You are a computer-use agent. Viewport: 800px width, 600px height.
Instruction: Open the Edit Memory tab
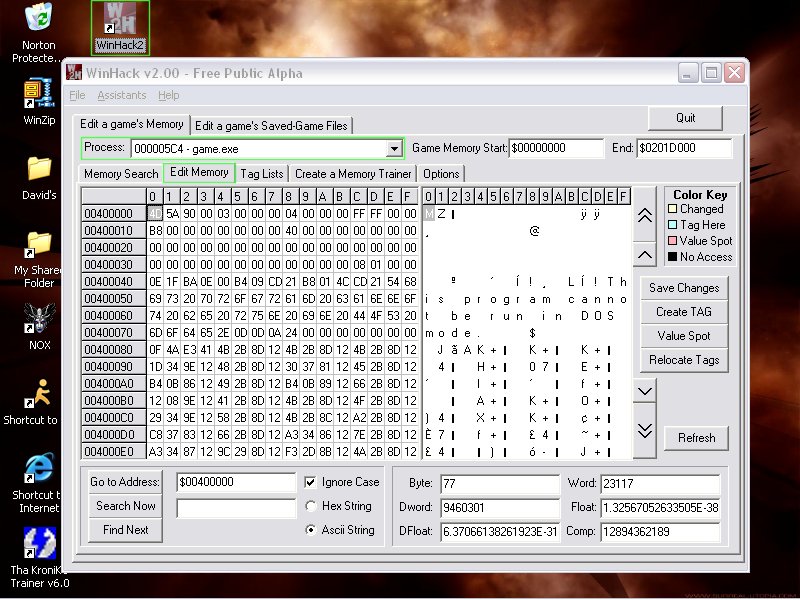199,172
